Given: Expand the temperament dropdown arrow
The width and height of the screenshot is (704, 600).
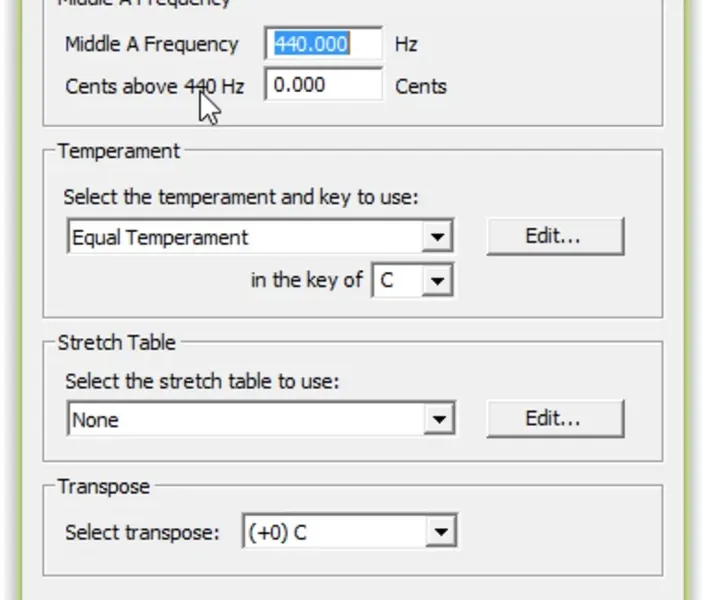Looking at the screenshot, I should pos(437,238).
